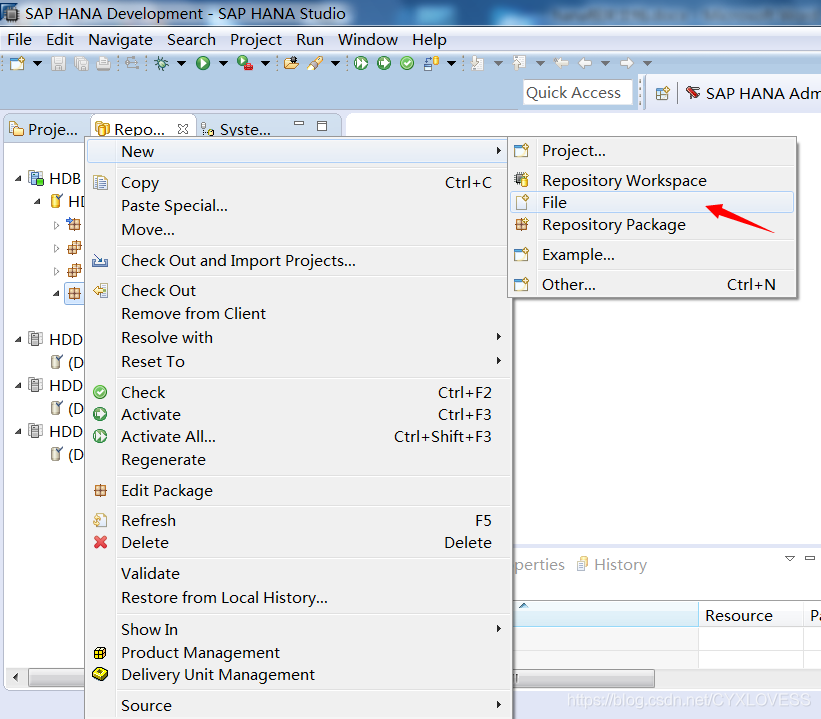Switch to the Project Explorer tab
Screen dimensions: 821x719
(44, 129)
